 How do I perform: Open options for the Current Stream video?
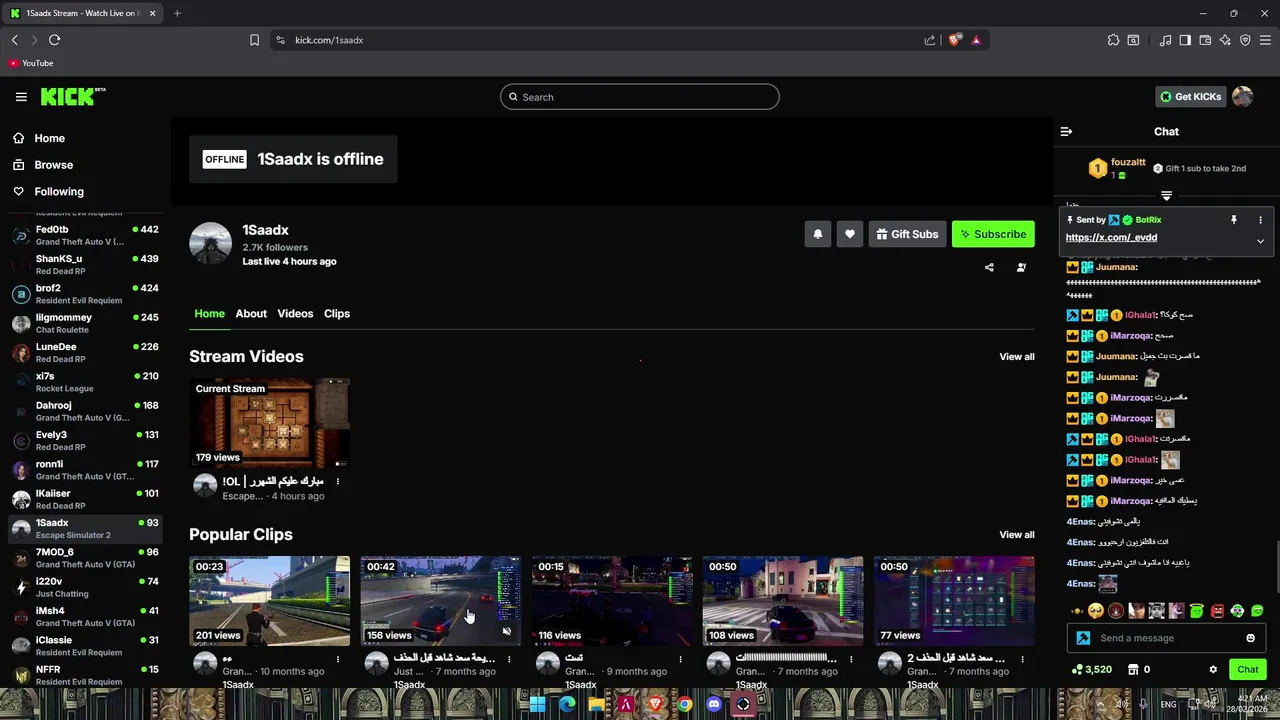click(338, 482)
